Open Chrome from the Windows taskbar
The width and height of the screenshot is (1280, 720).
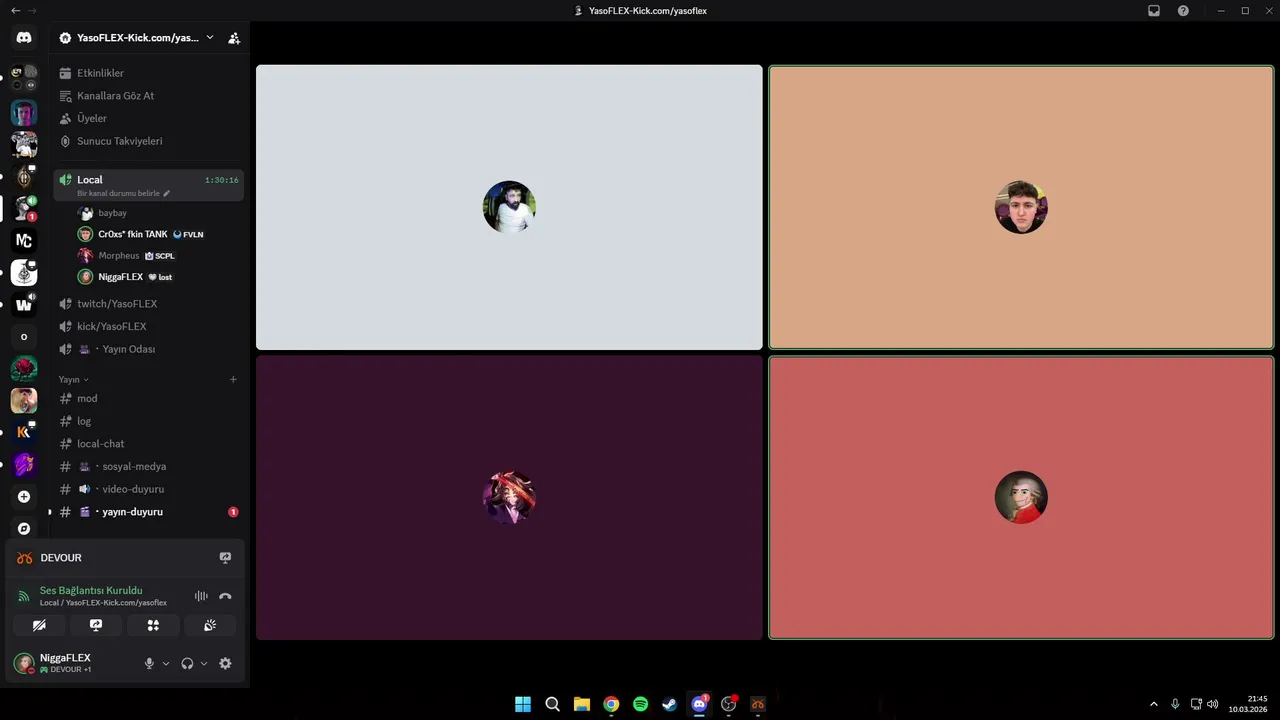[x=611, y=704]
